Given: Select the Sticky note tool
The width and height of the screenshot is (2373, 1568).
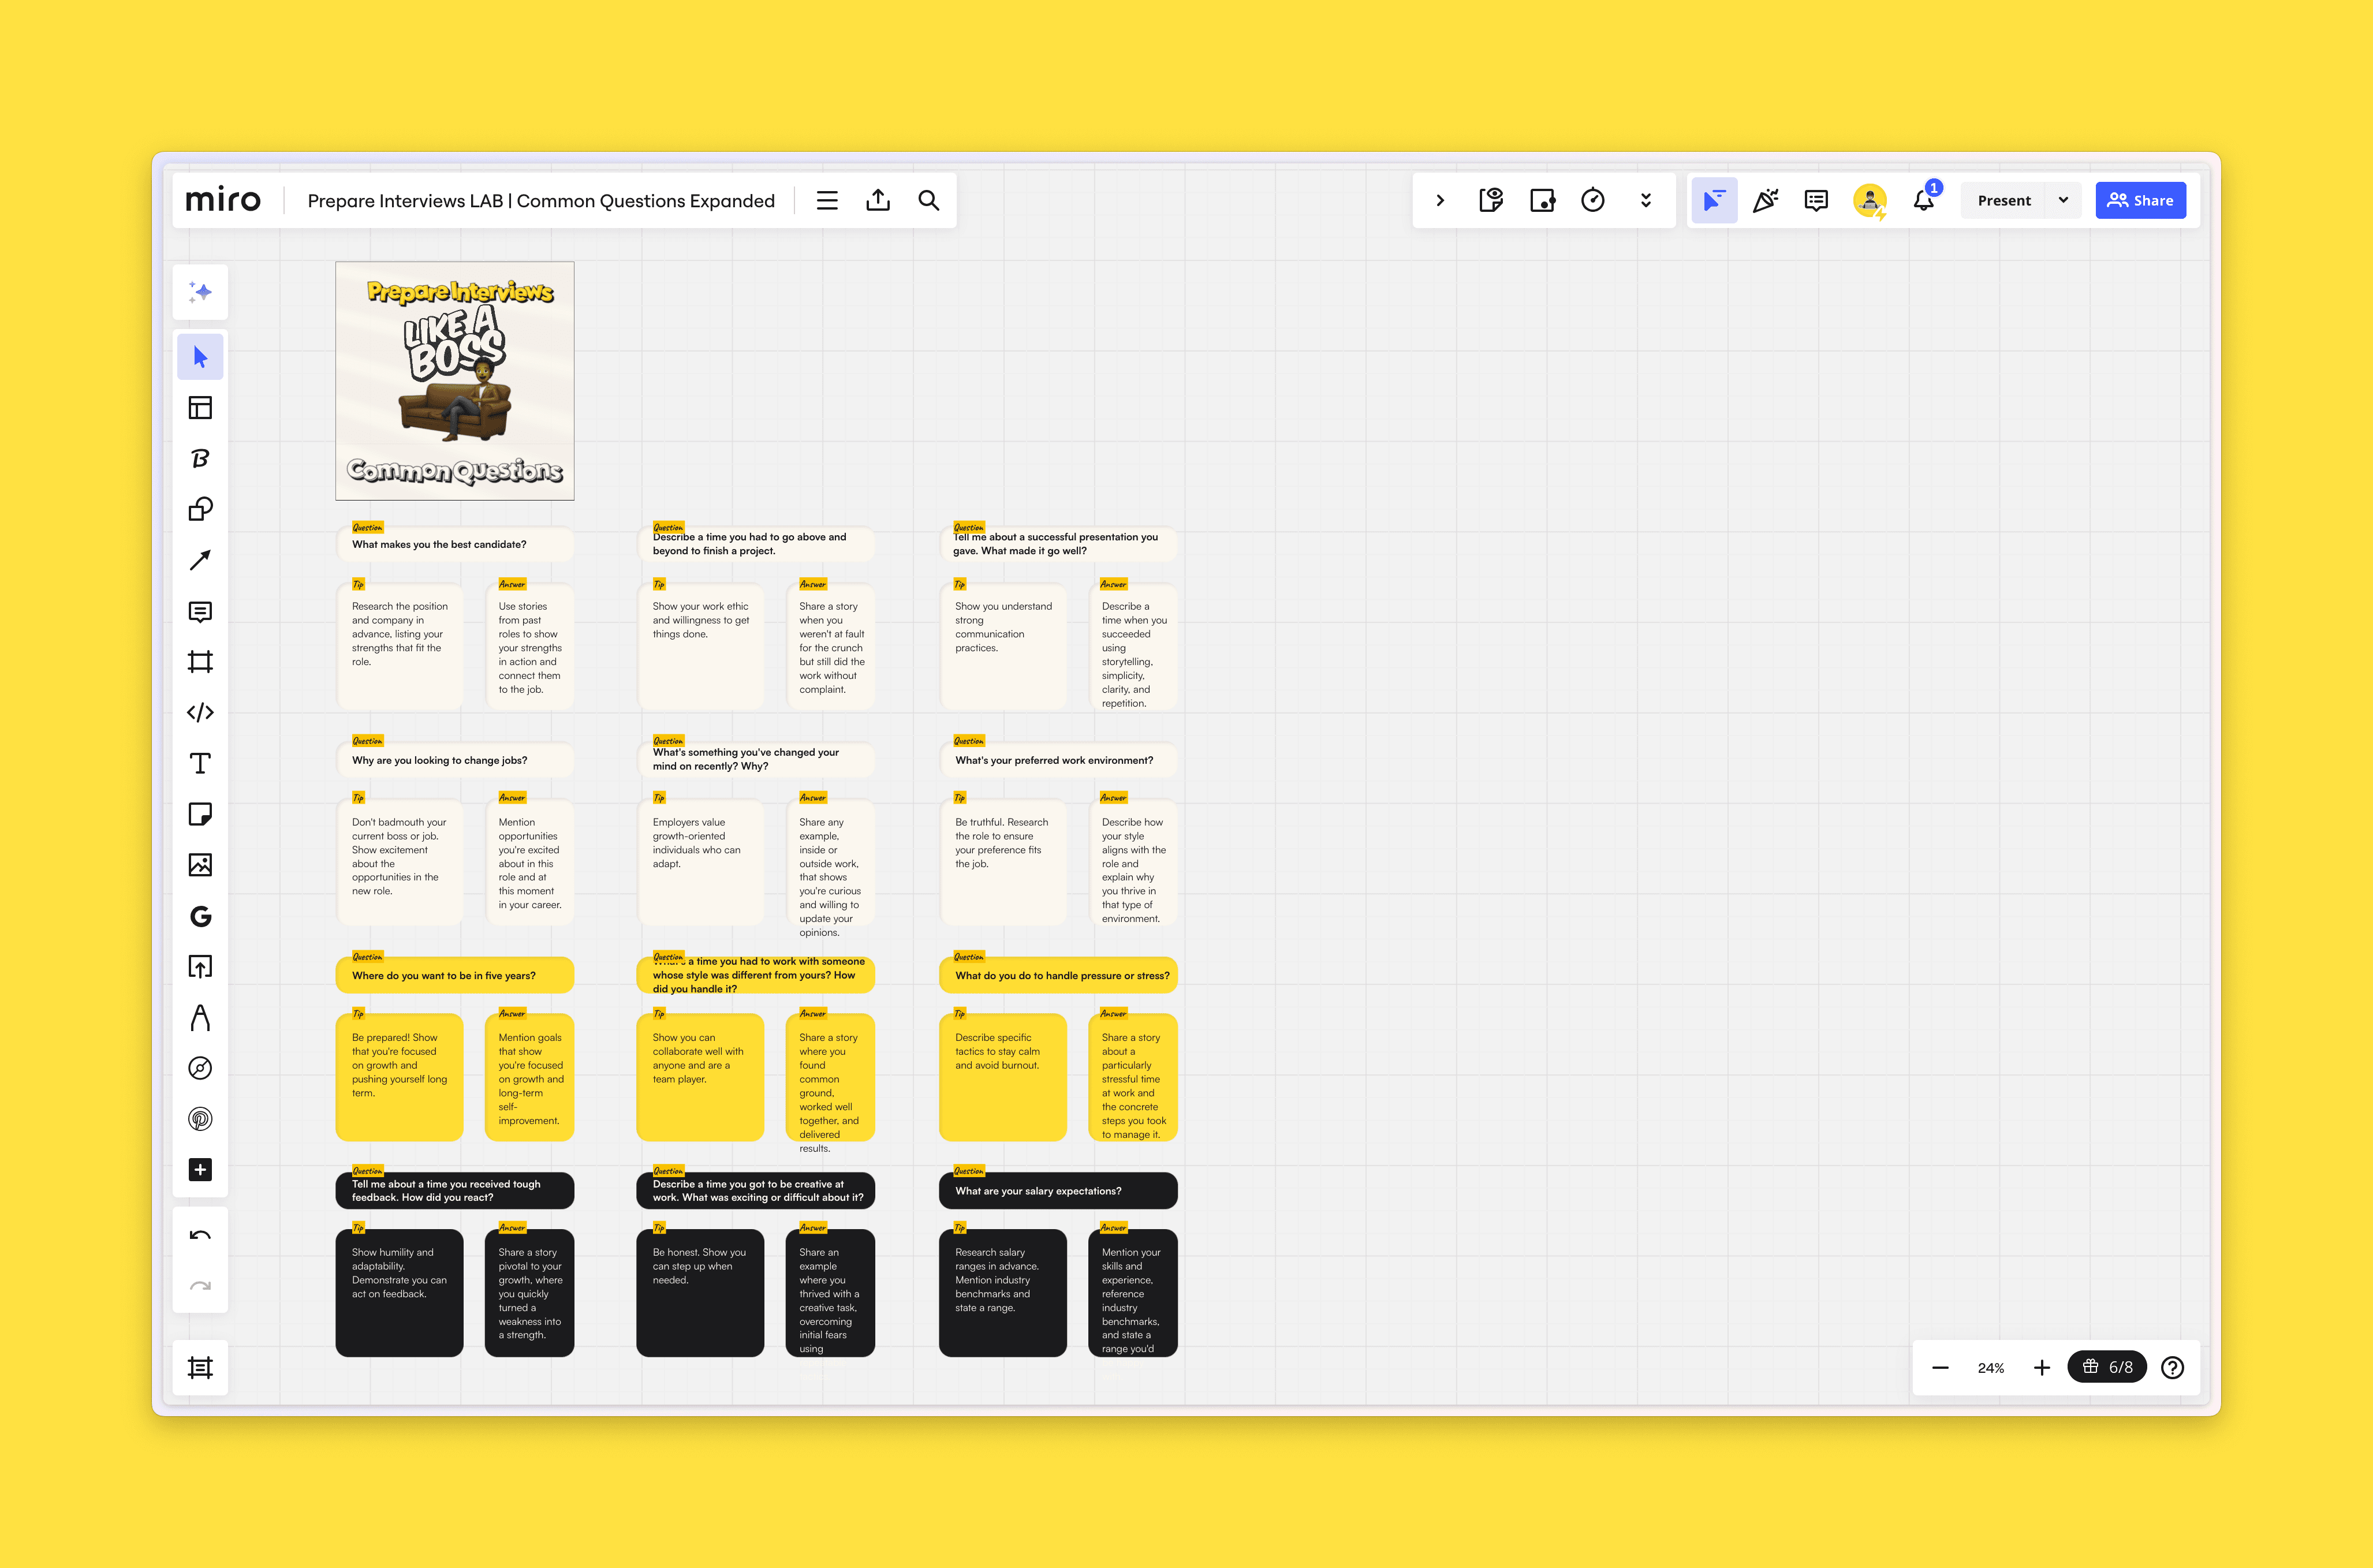Looking at the screenshot, I should pyautogui.click(x=200, y=814).
